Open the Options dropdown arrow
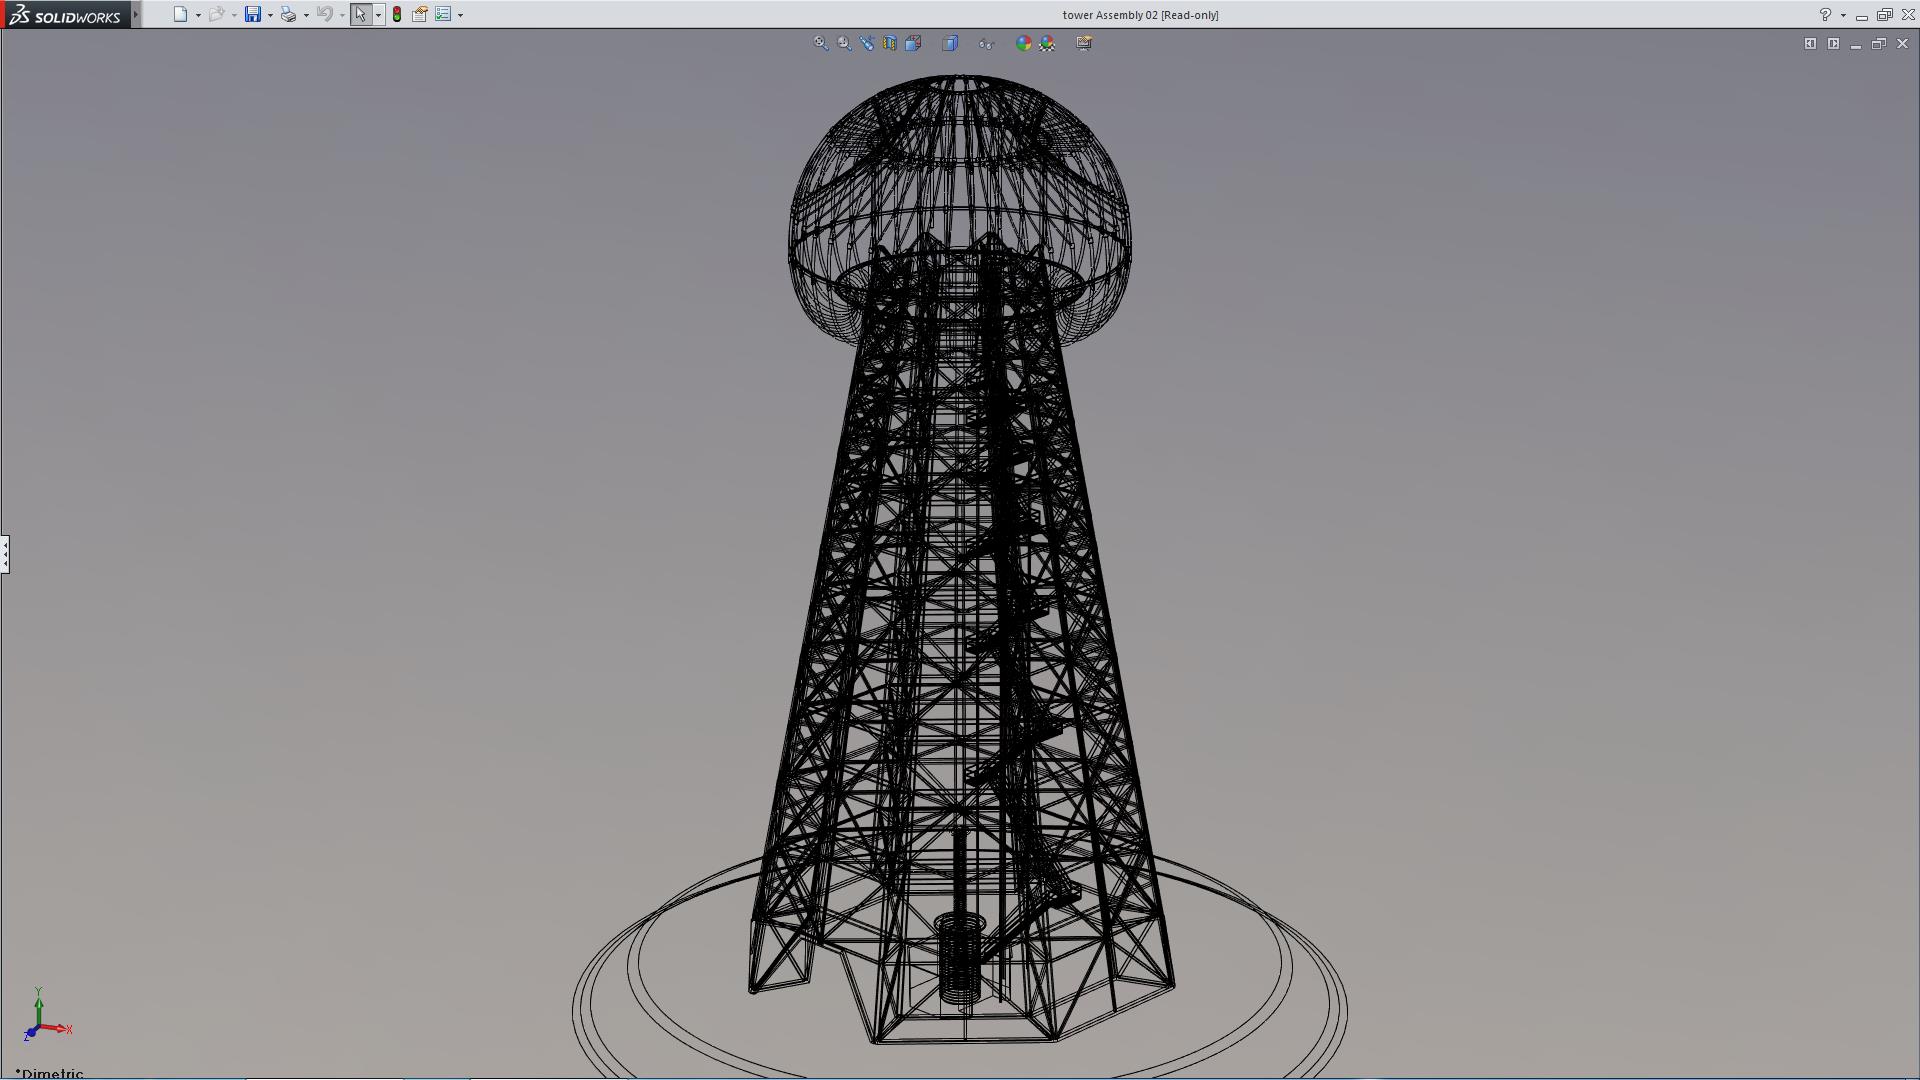This screenshot has height=1080, width=1920. [x=460, y=15]
